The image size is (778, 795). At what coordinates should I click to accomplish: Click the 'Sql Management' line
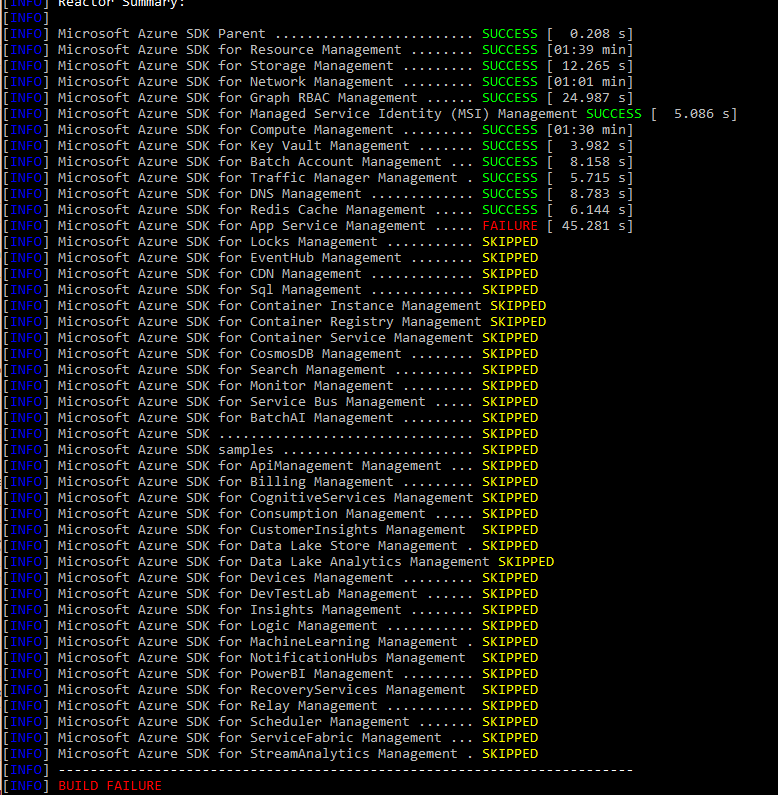[271, 290]
